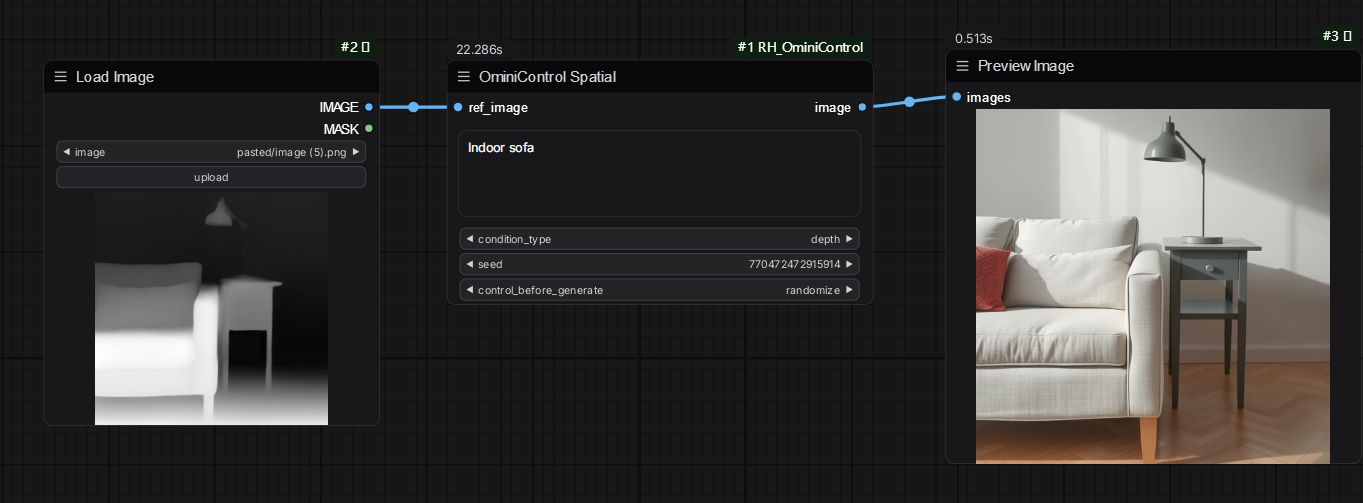Click the generated sofa preview image
This screenshot has height=503, width=1363.
click(x=1152, y=286)
